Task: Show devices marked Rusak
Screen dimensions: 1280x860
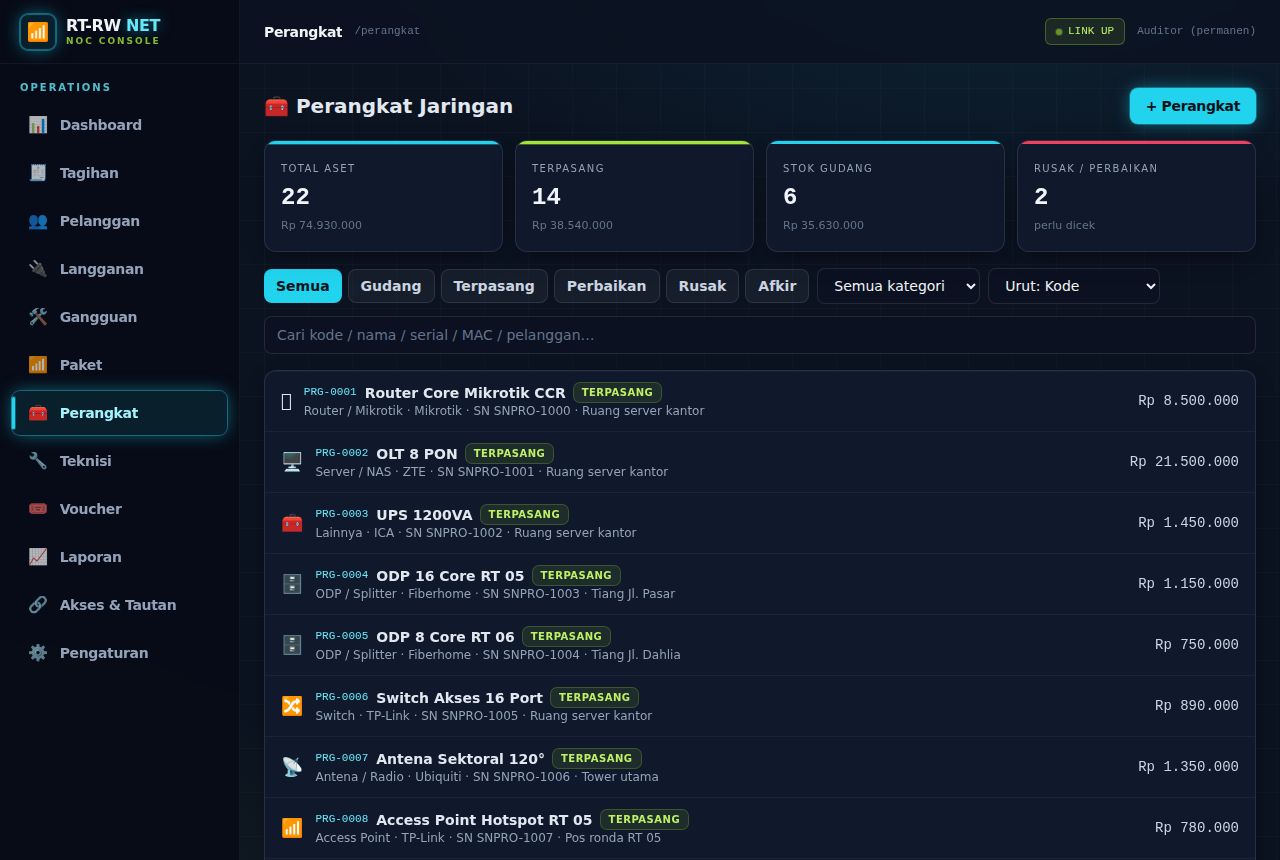Action: 702,286
